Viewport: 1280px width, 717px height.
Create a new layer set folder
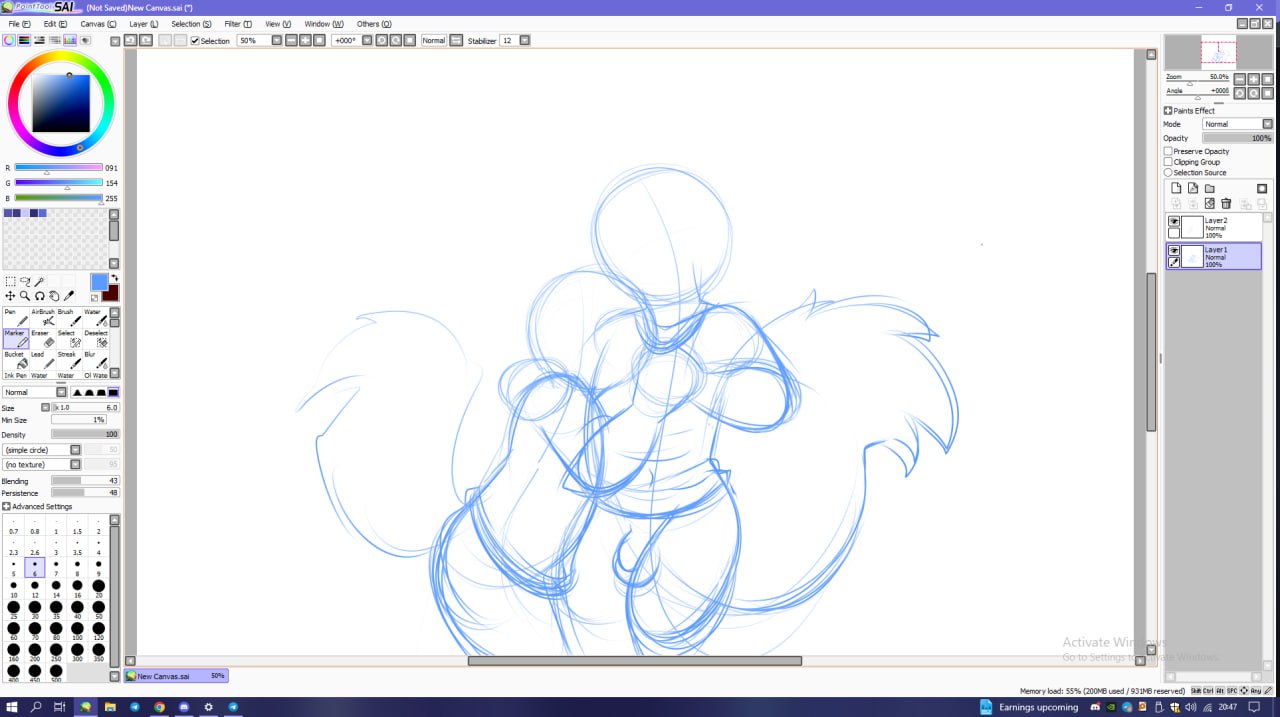pos(1209,188)
